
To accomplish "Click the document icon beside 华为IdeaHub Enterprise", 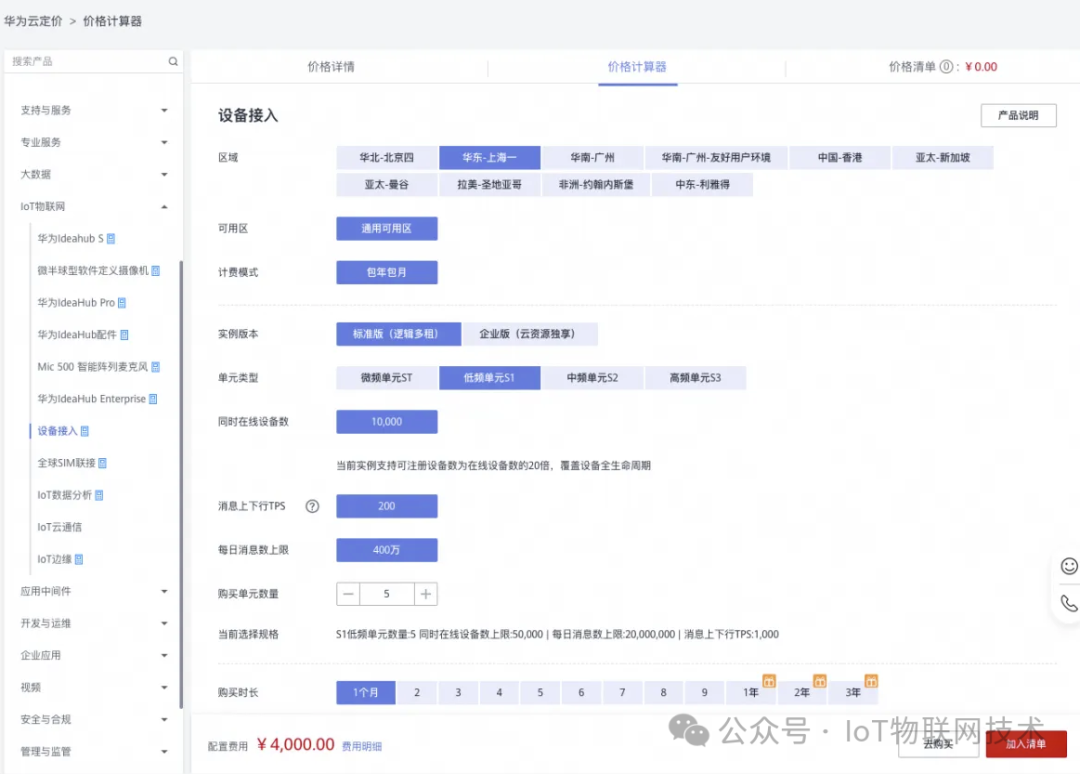I will pyautogui.click(x=153, y=399).
